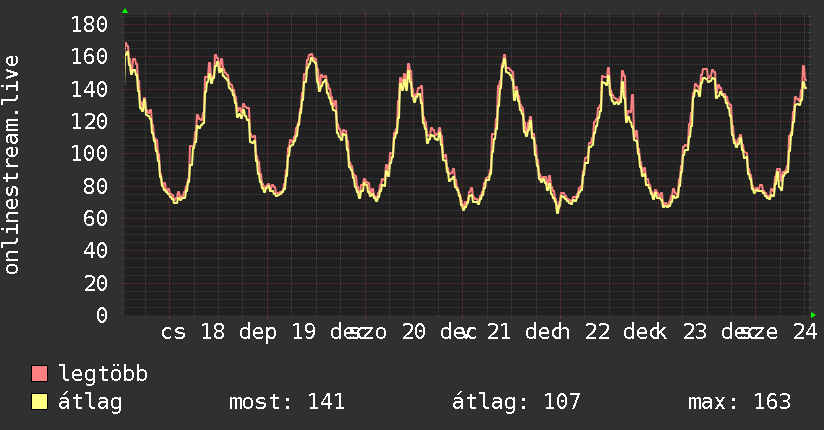The height and width of the screenshot is (430, 824).
Task: Click the 0 y-axis label
Action: point(102,315)
